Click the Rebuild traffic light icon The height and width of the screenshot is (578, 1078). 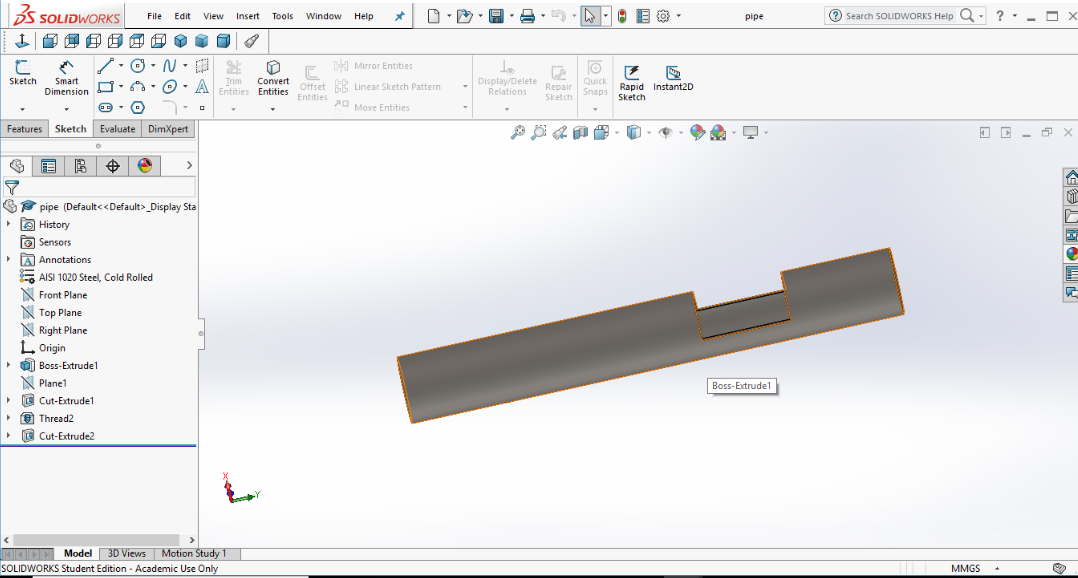(x=622, y=16)
